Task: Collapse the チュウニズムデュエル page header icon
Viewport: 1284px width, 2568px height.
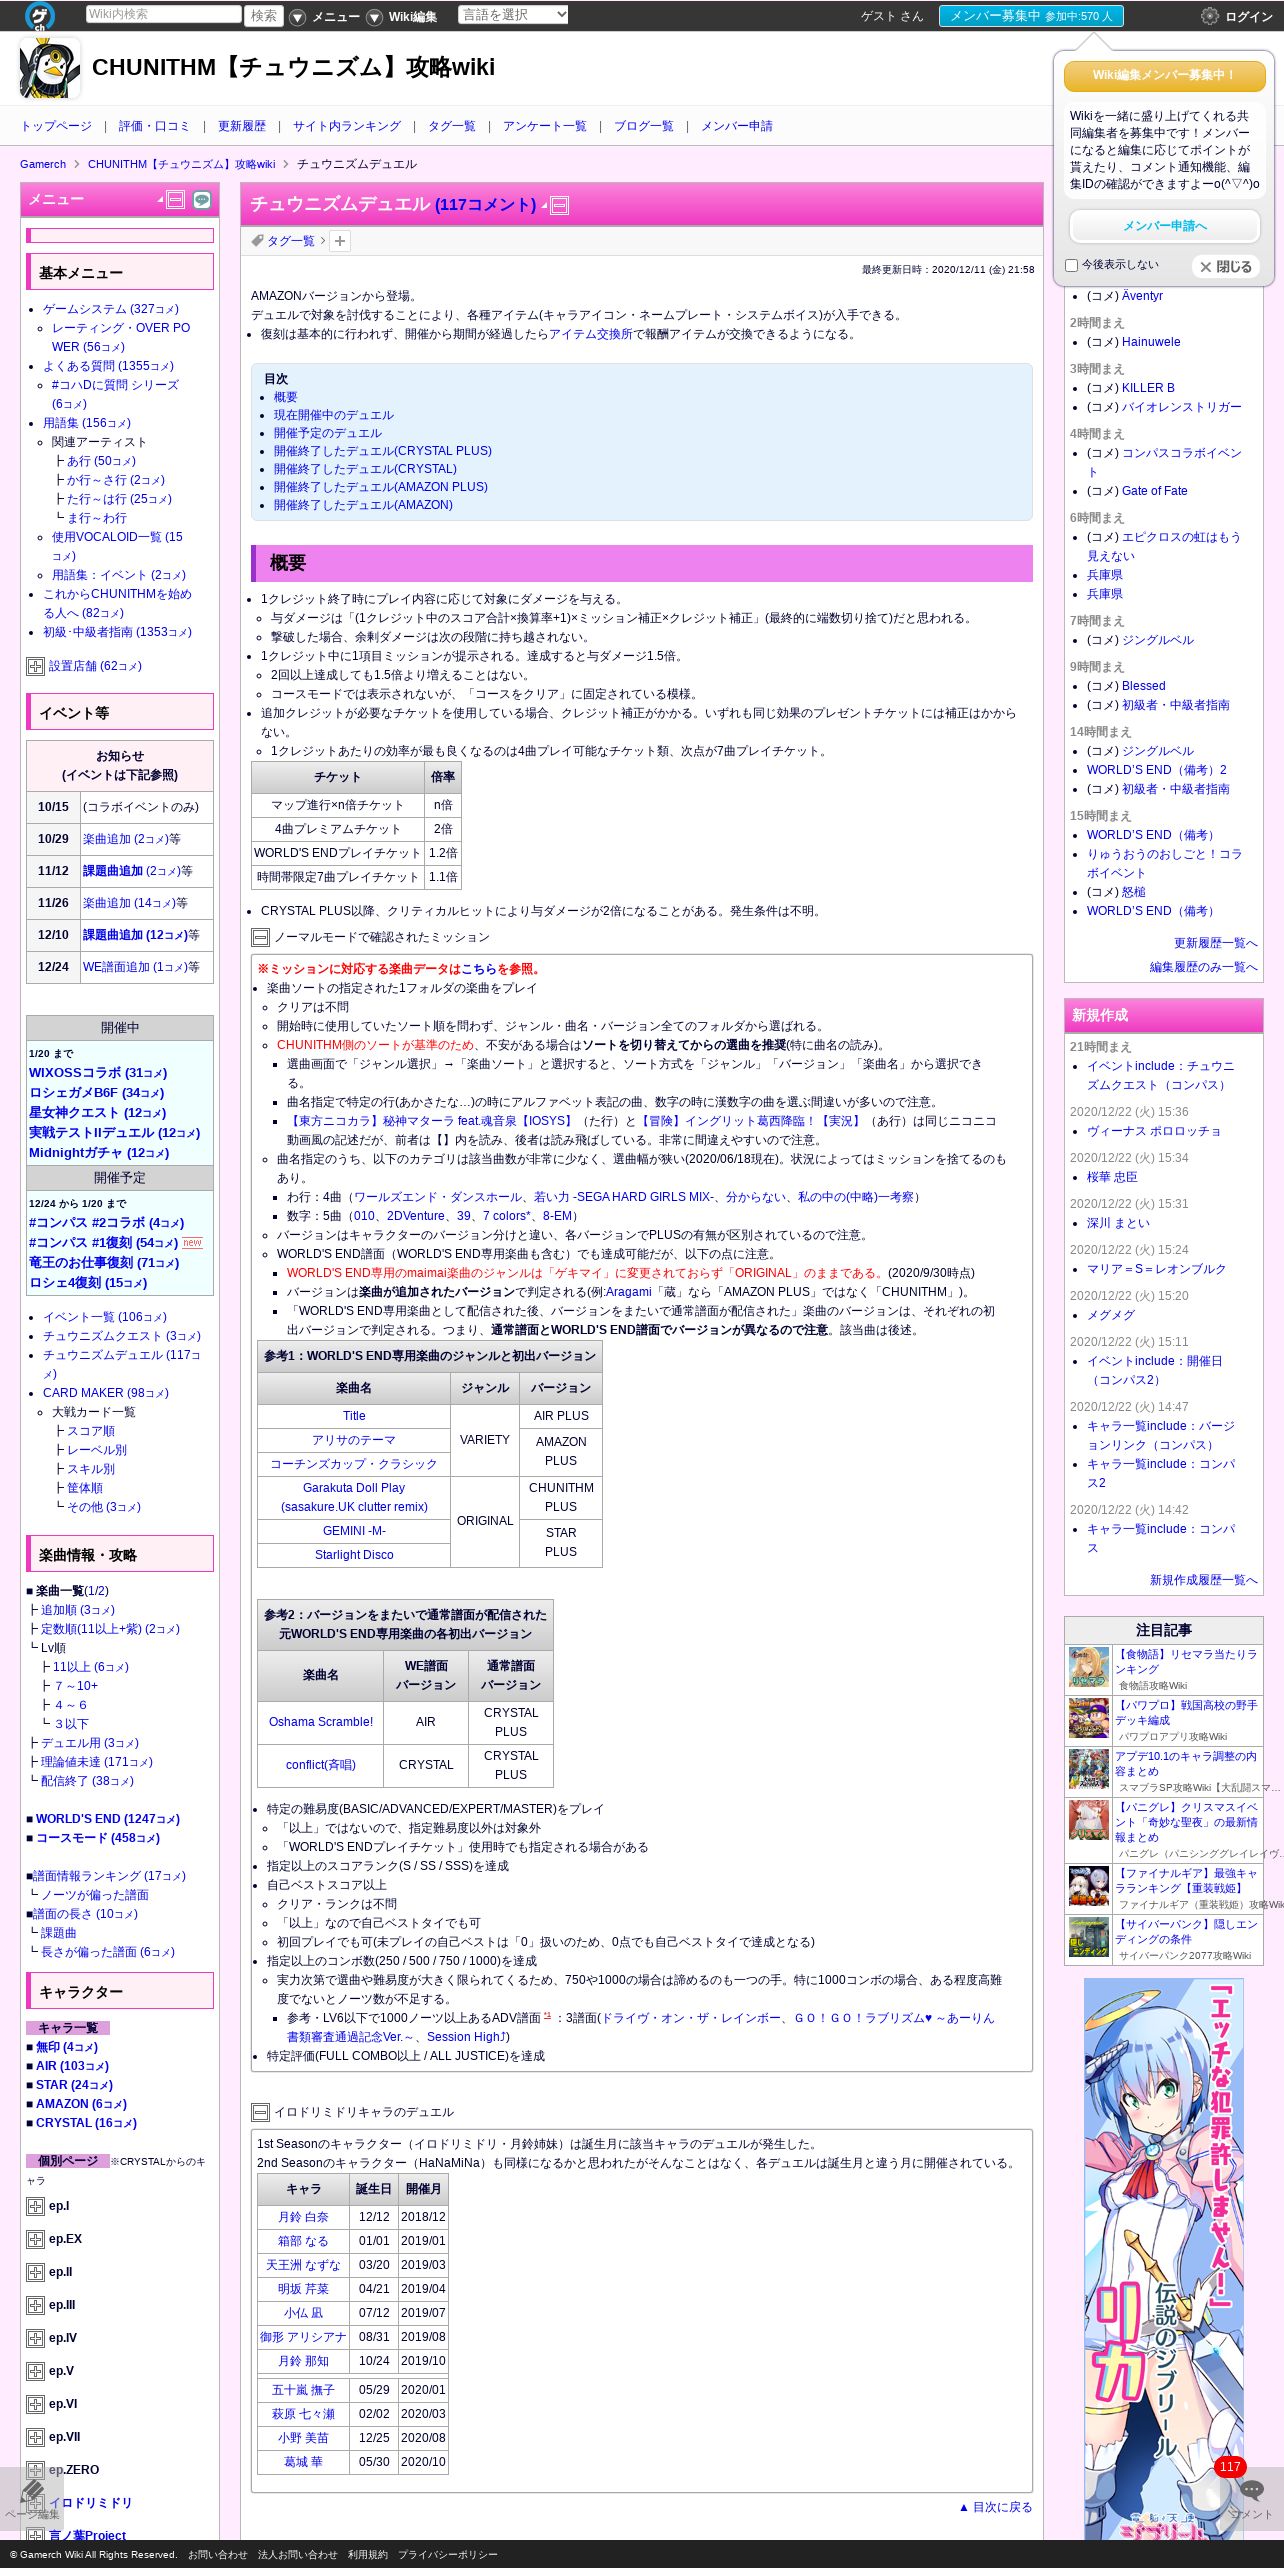Action: click(x=560, y=206)
